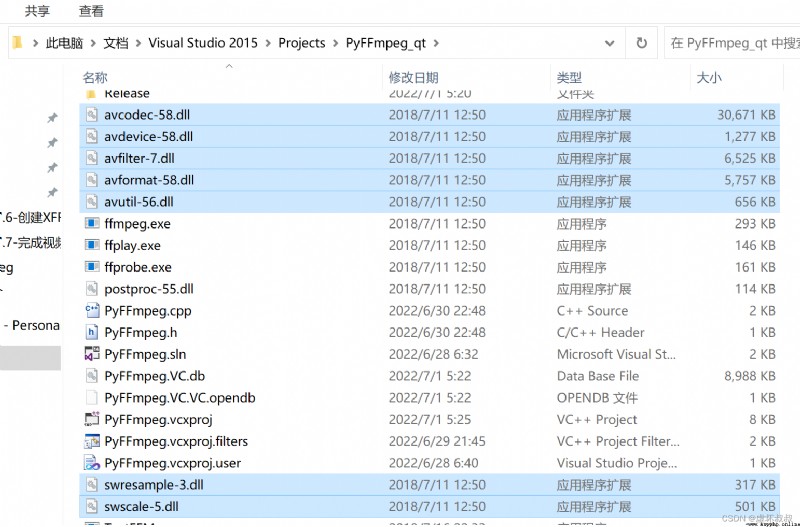This screenshot has width=800, height=527.
Task: Click avcodec-58.dll file name
Action: click(147, 115)
